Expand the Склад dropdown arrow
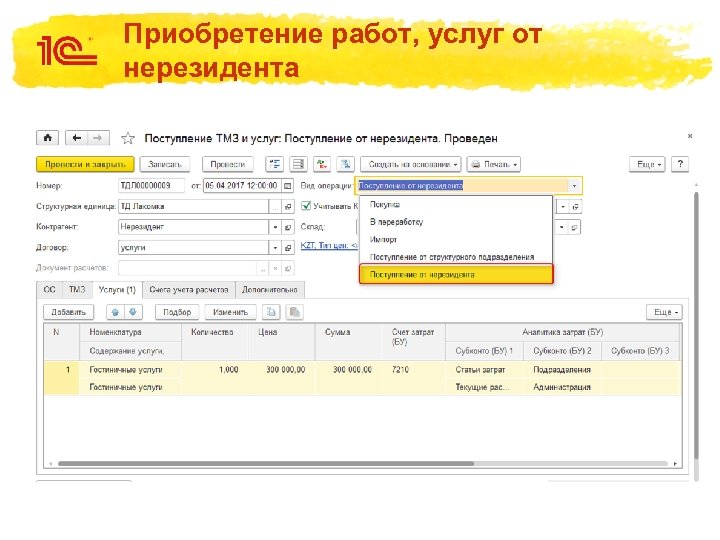The width and height of the screenshot is (720, 540). pos(562,227)
